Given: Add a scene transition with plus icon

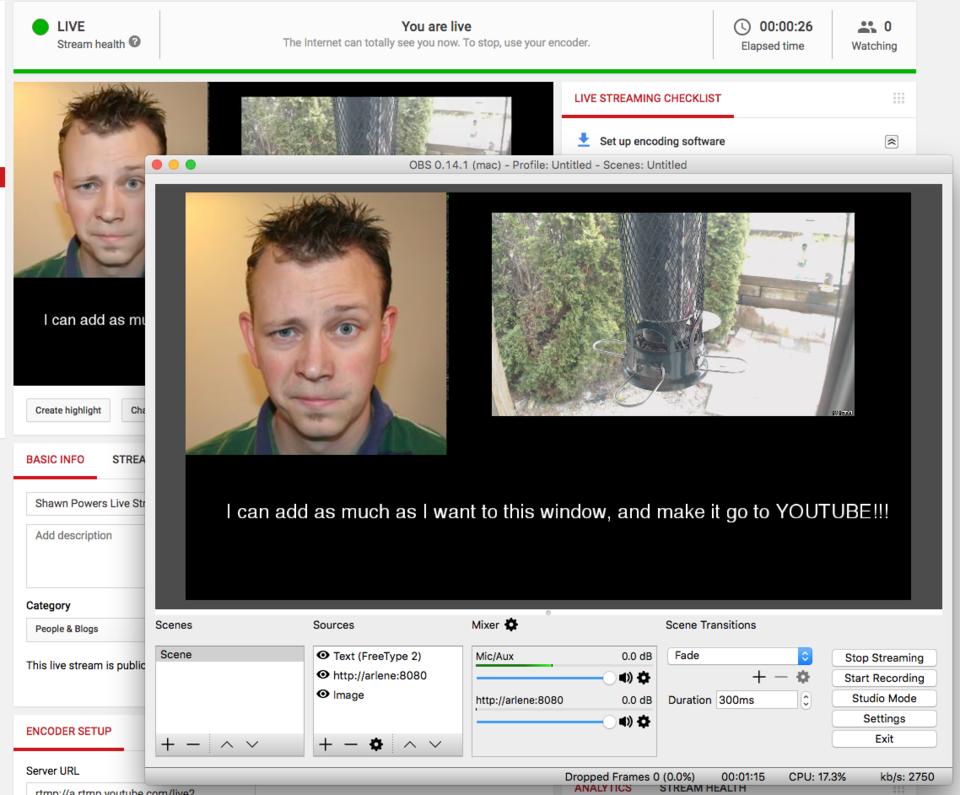Looking at the screenshot, I should [759, 678].
